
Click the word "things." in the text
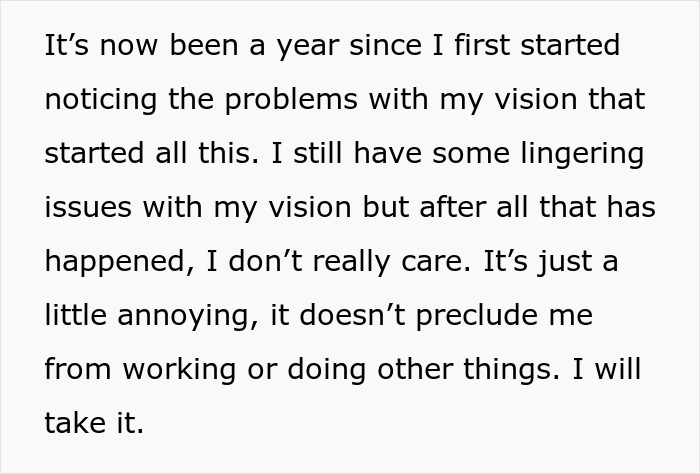point(511,371)
